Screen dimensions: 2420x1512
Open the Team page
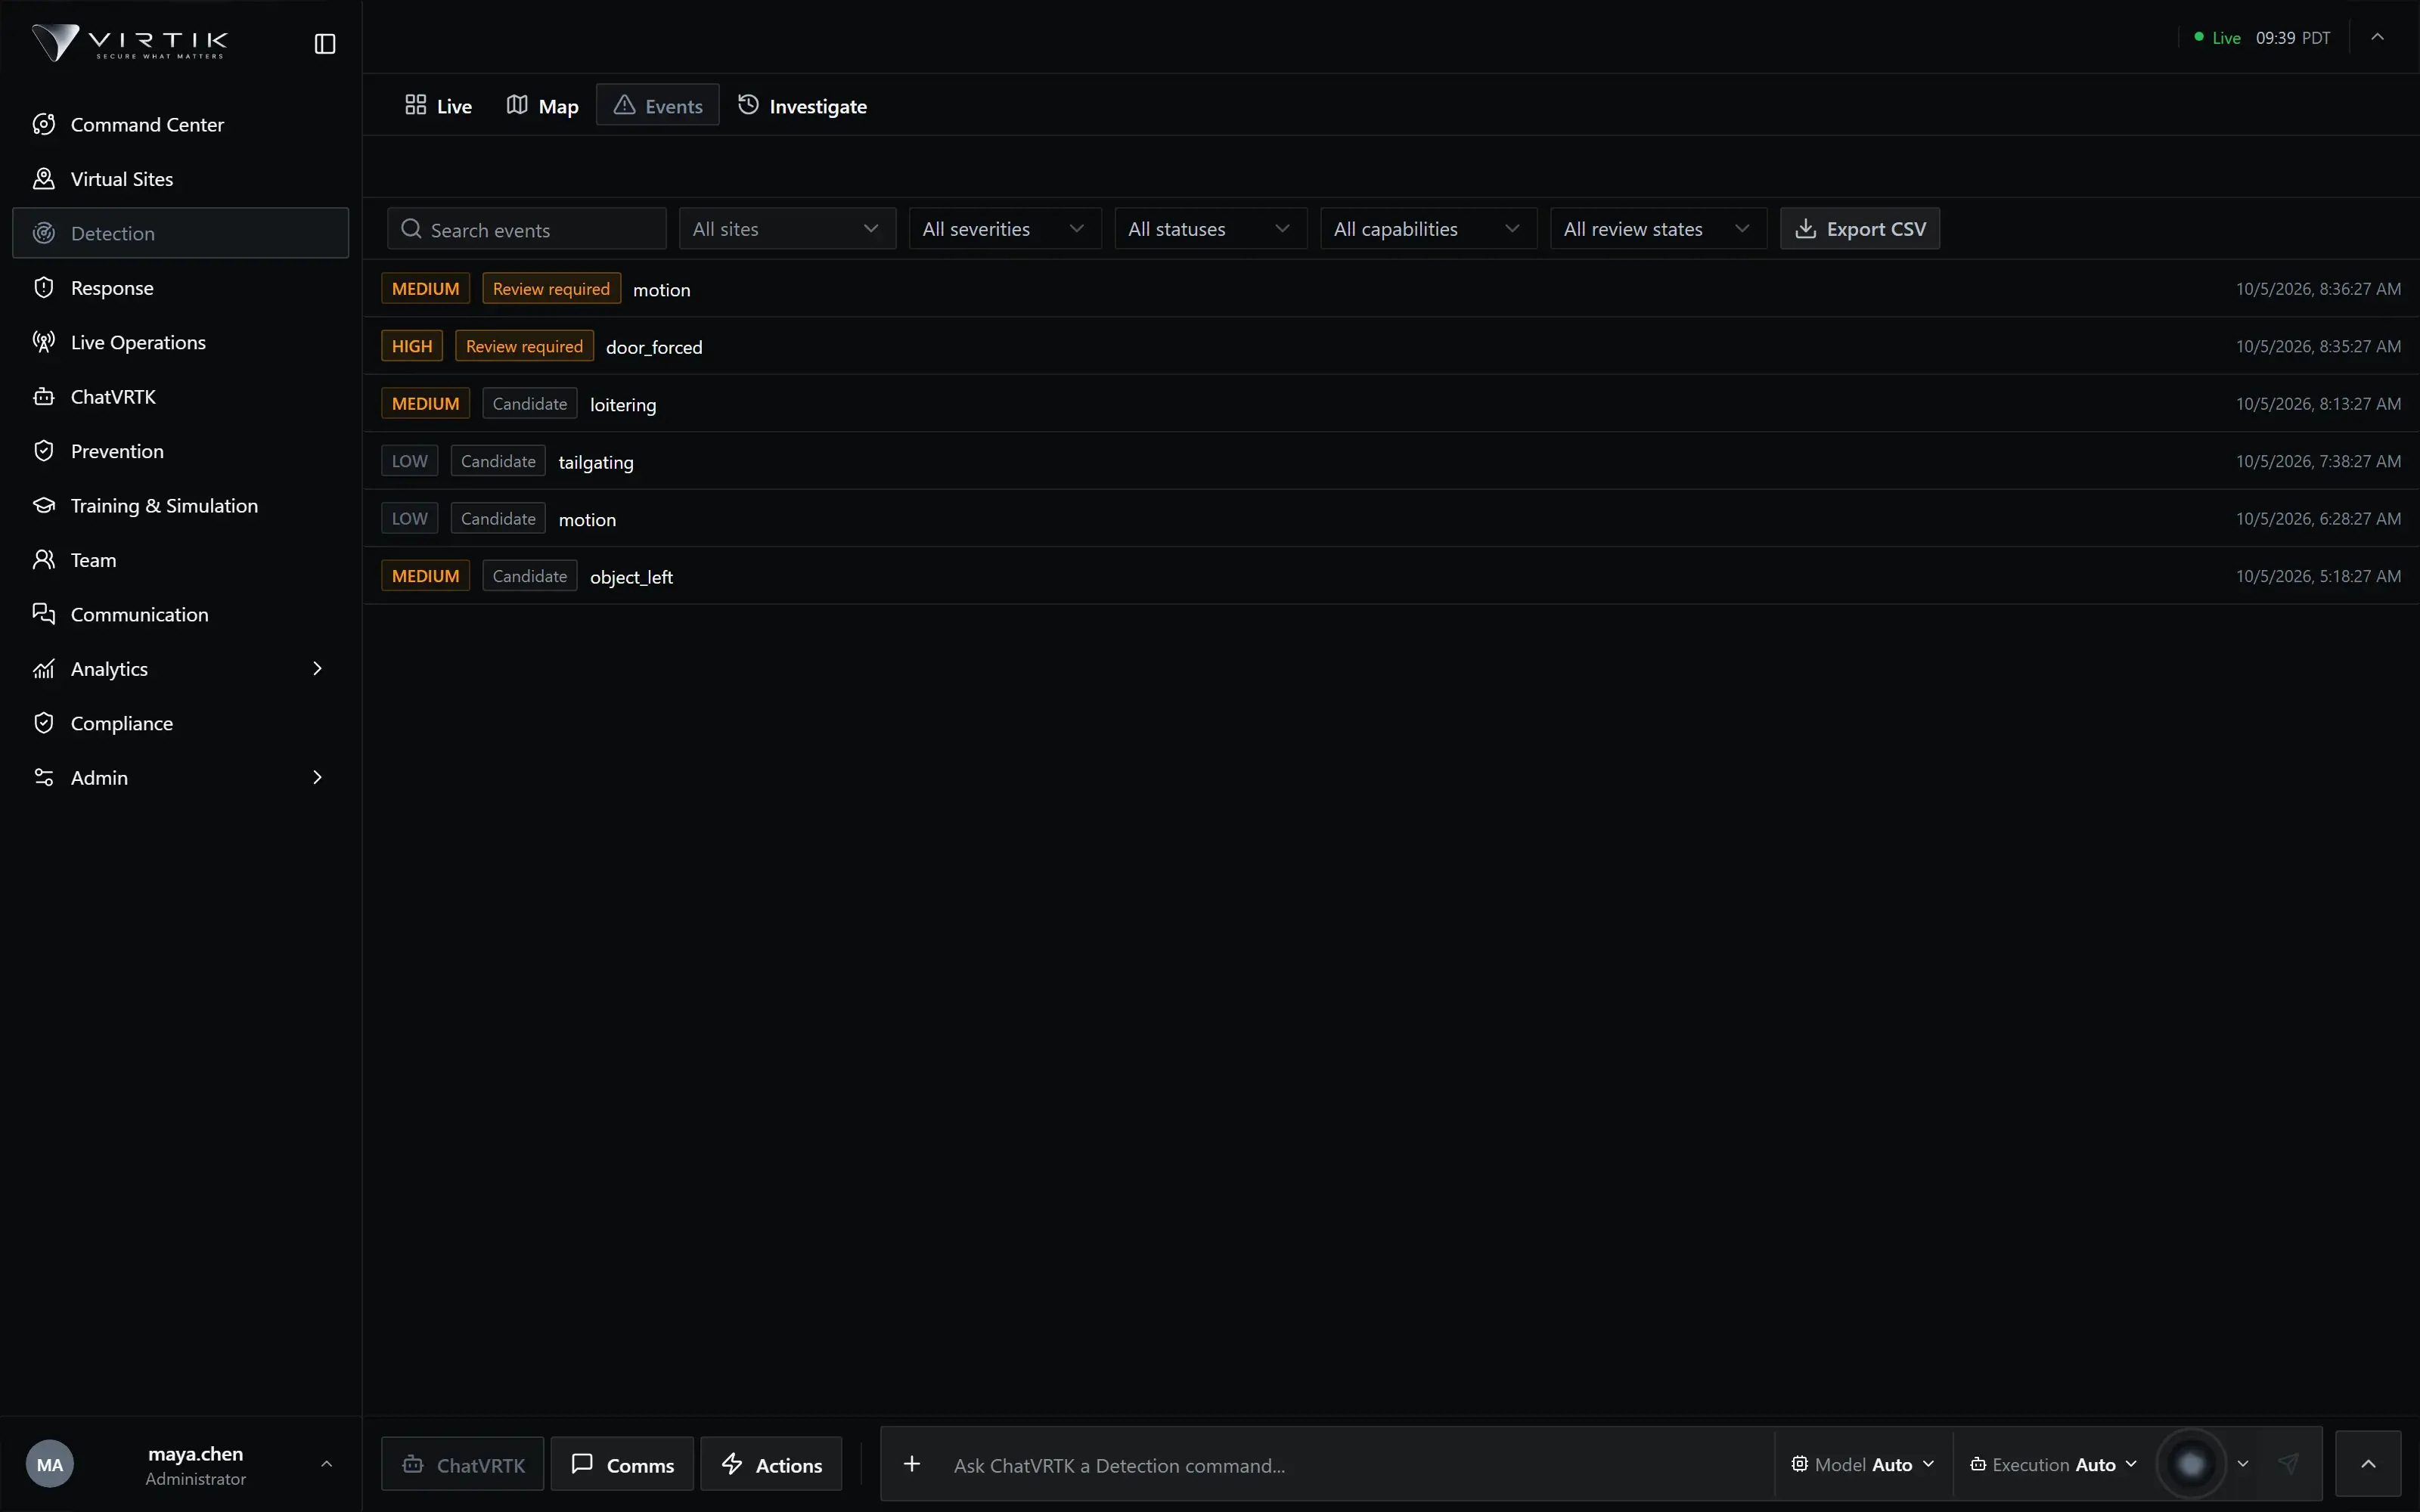pyautogui.click(x=180, y=560)
